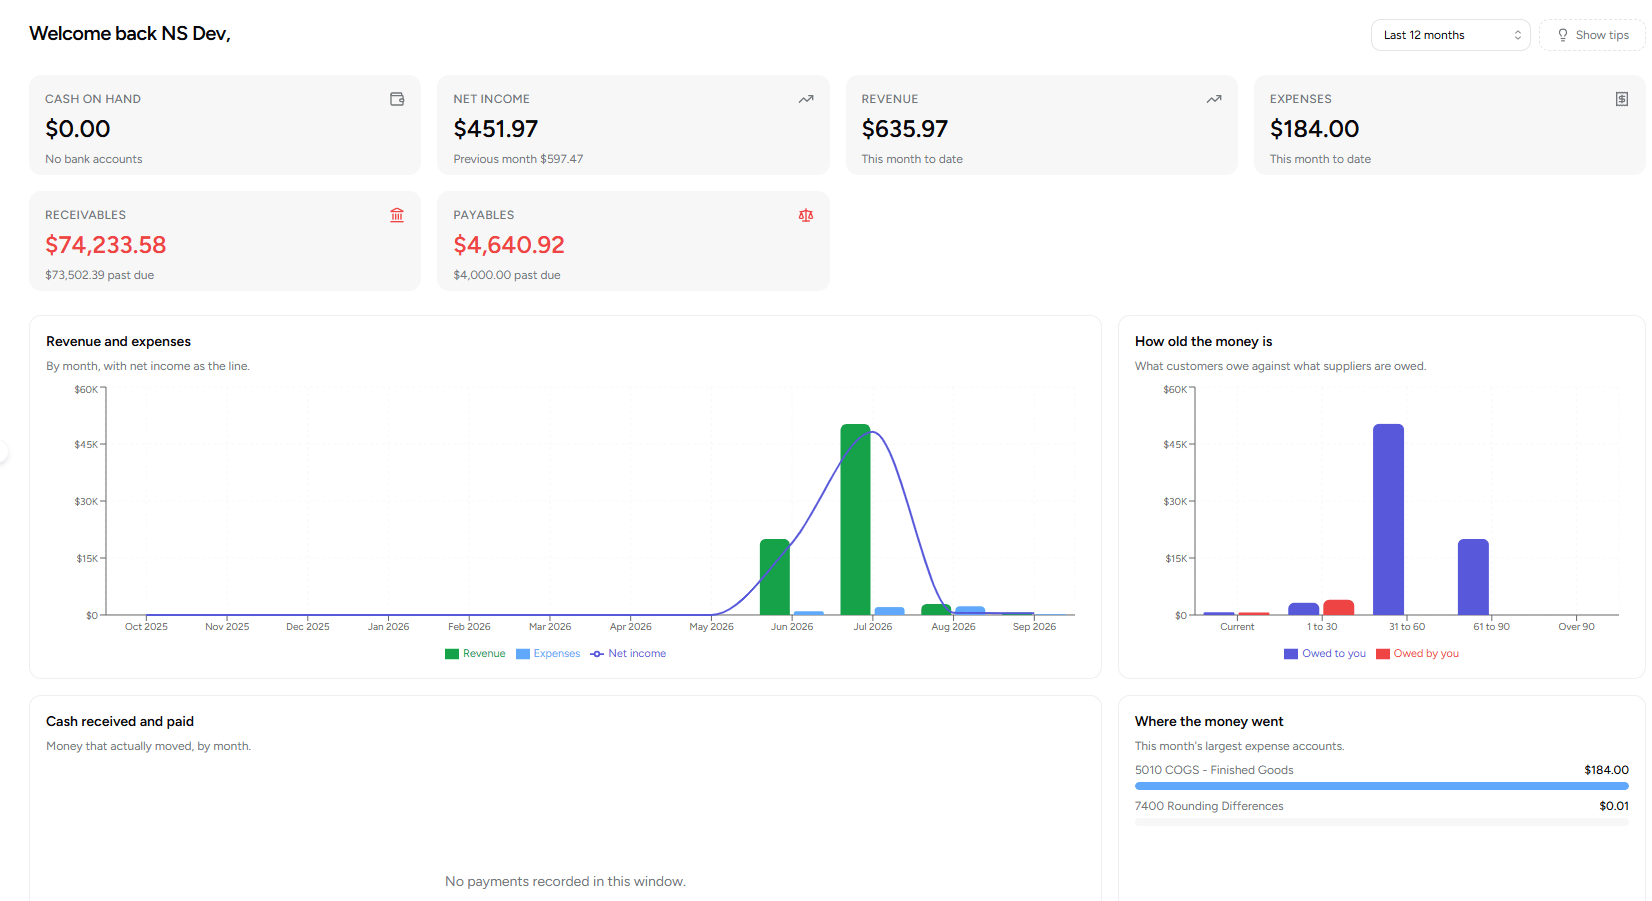Screen dimensions: 1652x901
Task: Click '$73,502.39 past due' text
Action: click(x=99, y=275)
